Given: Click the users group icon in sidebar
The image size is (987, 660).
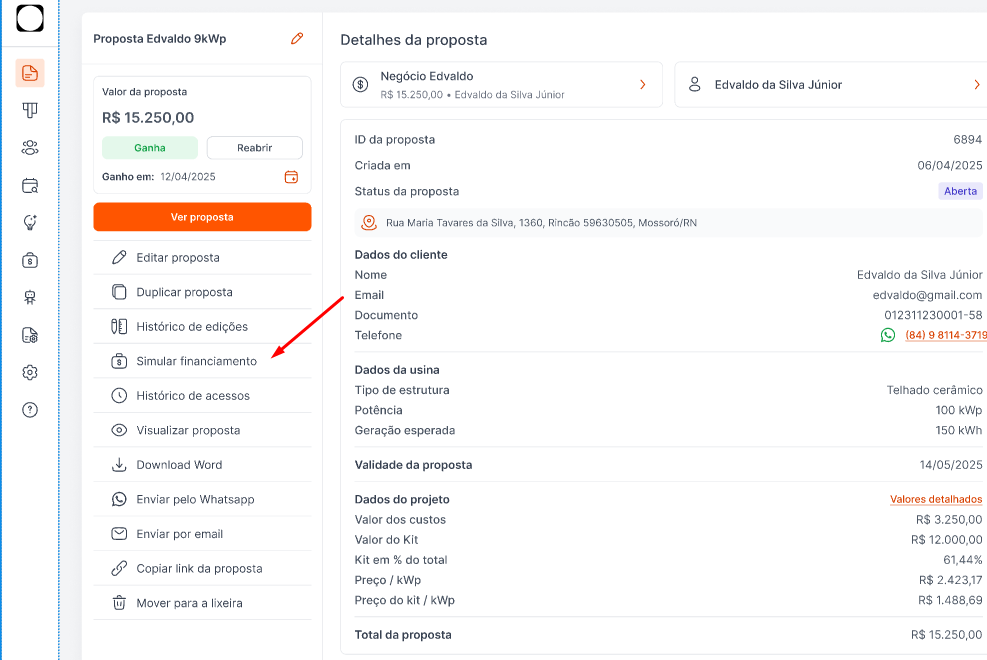Looking at the screenshot, I should (30, 148).
